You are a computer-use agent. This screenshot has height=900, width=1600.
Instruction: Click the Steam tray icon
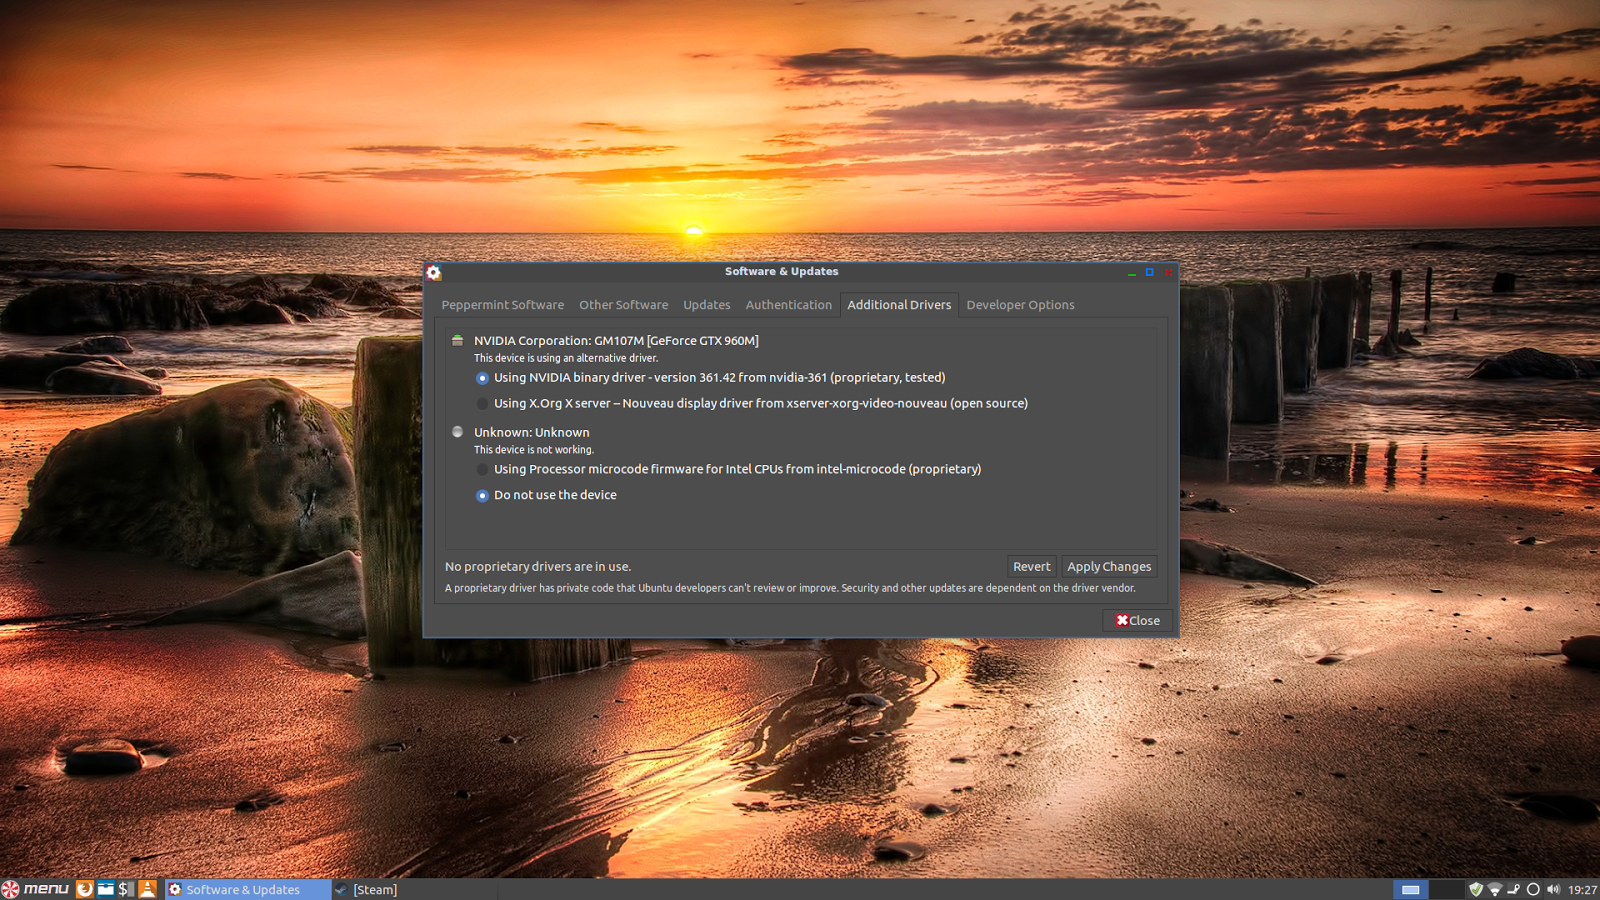(x=1514, y=889)
